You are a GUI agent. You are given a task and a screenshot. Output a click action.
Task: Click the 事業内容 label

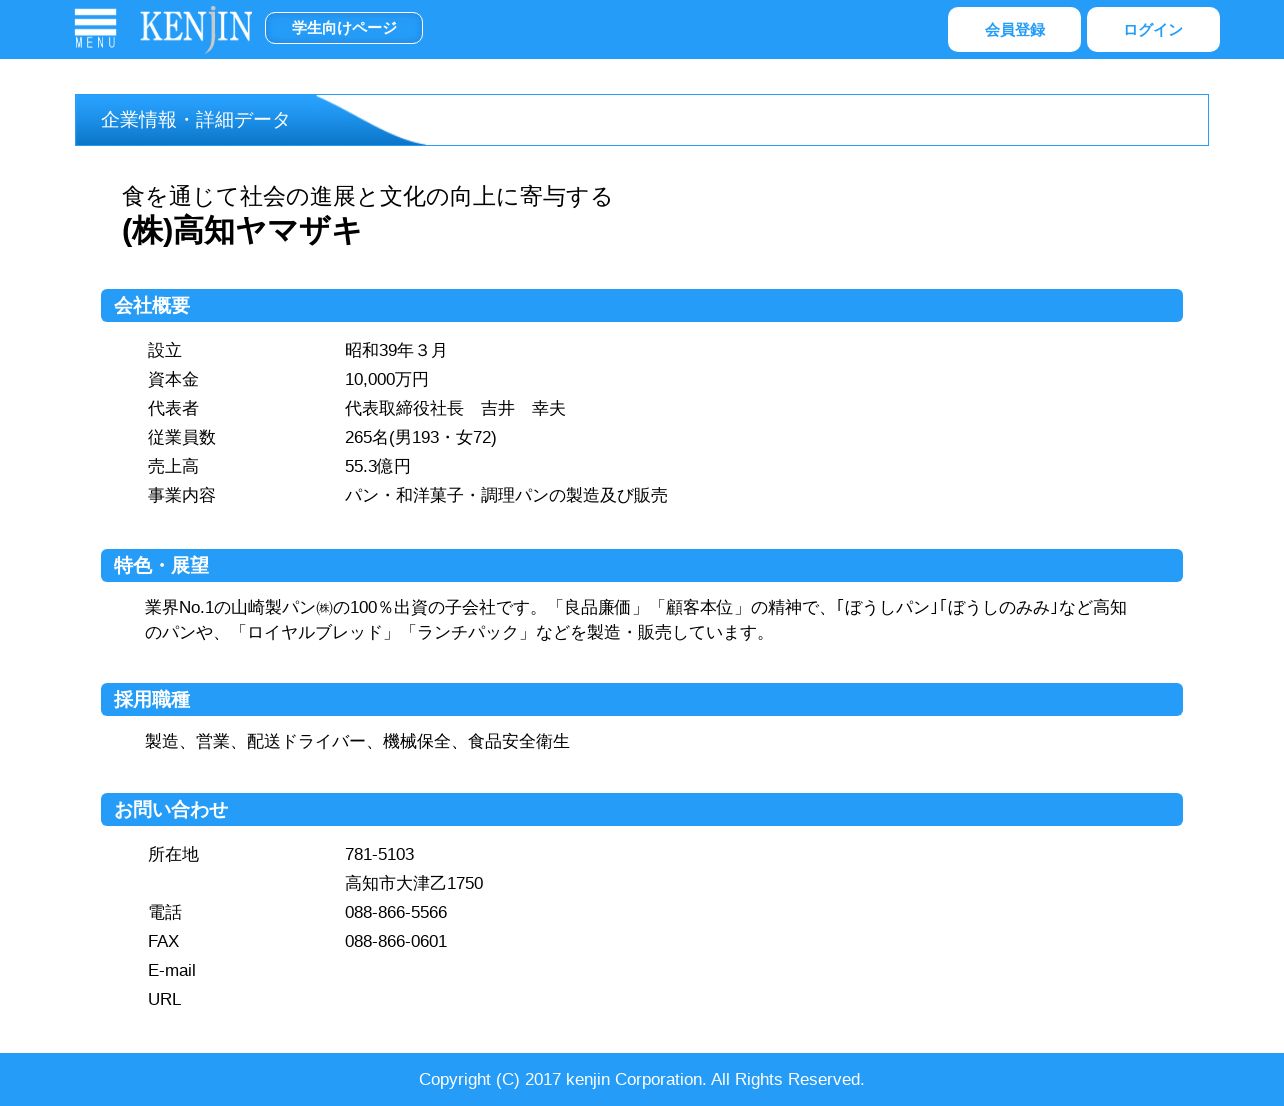point(182,496)
